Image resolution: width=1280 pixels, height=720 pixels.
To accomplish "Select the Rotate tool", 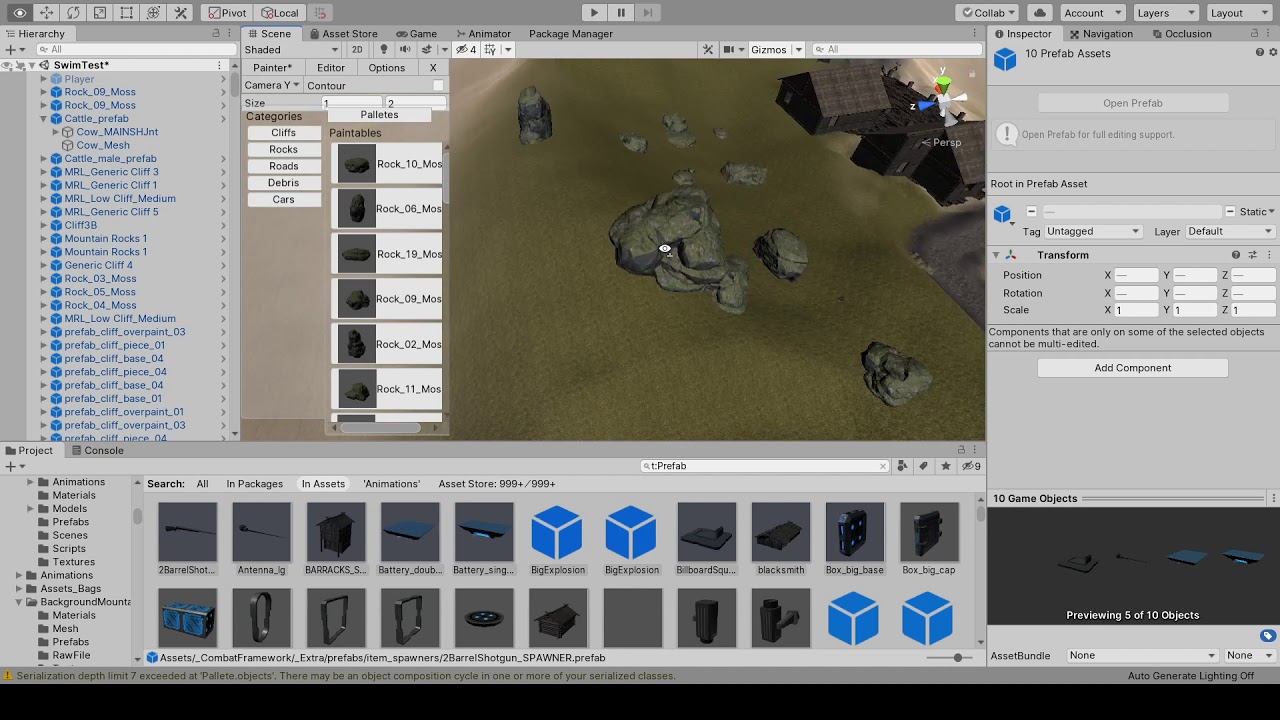I will 73,13.
